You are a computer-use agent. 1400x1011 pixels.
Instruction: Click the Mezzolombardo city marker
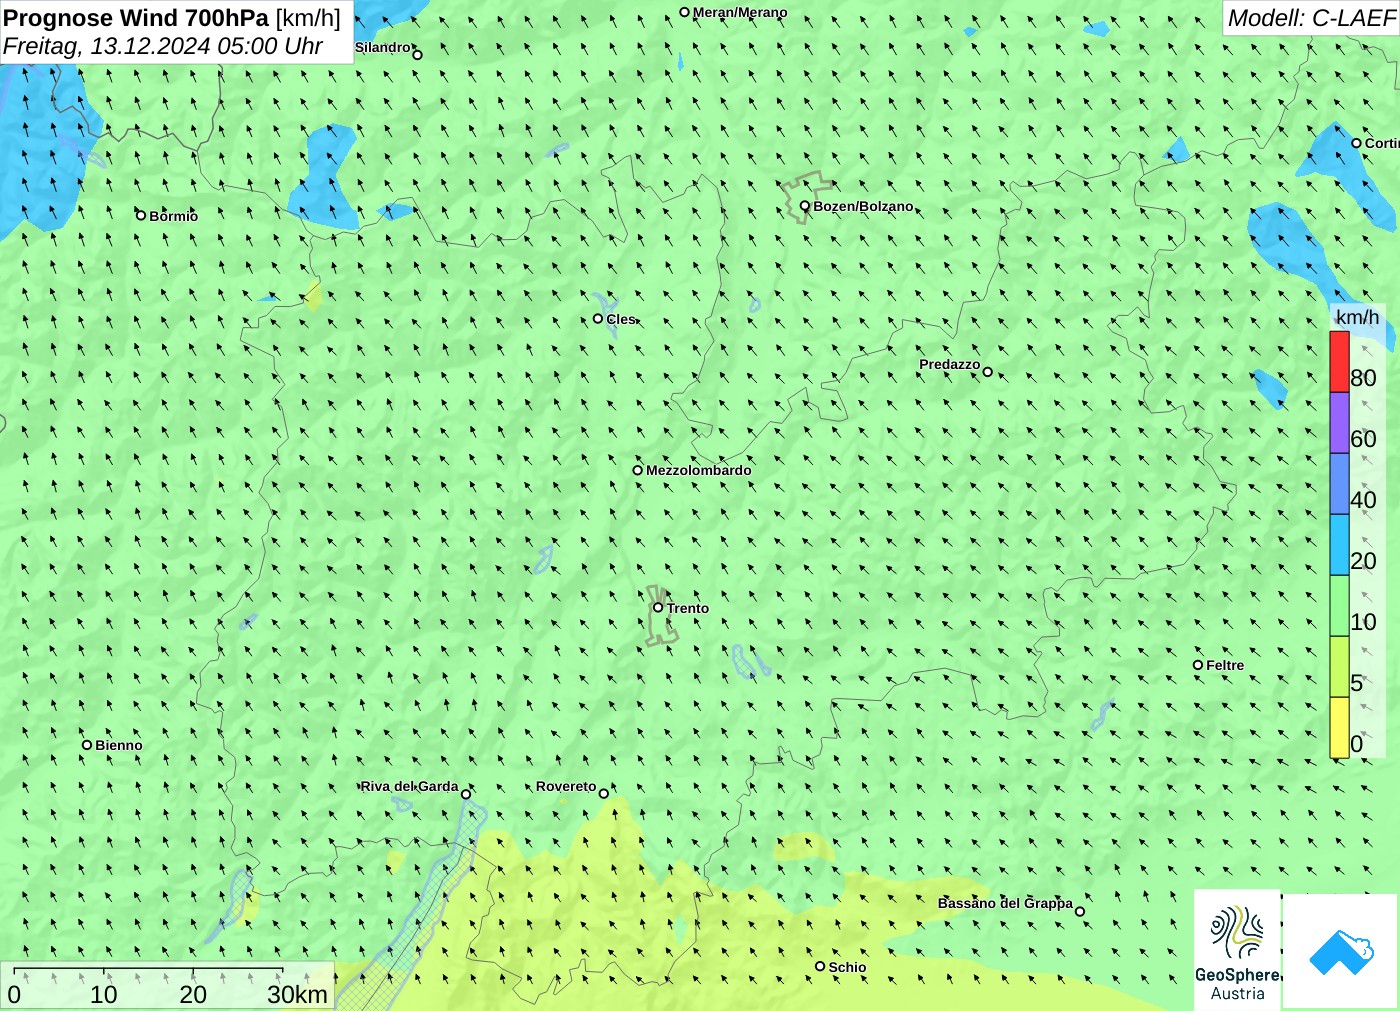point(638,470)
